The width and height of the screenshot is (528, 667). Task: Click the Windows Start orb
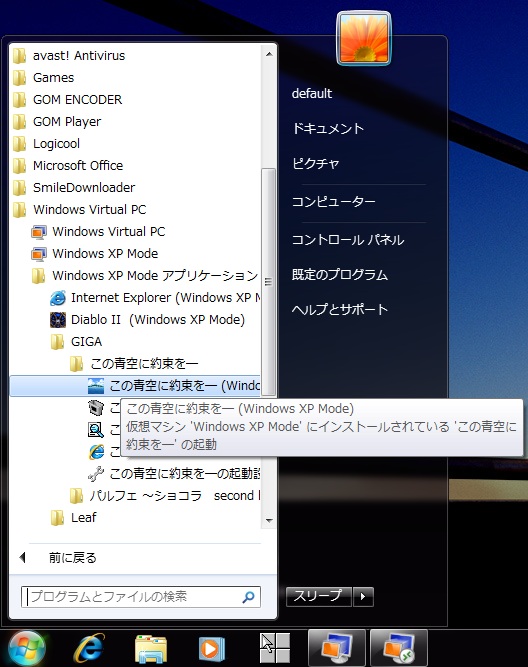click(x=27, y=649)
